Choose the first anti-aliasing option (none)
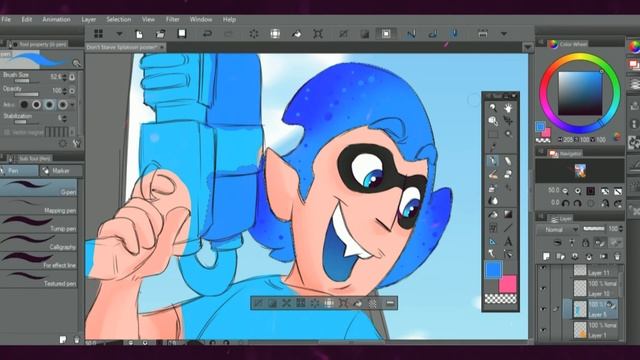Image resolution: width=640 pixels, height=360 pixels. click(x=24, y=105)
